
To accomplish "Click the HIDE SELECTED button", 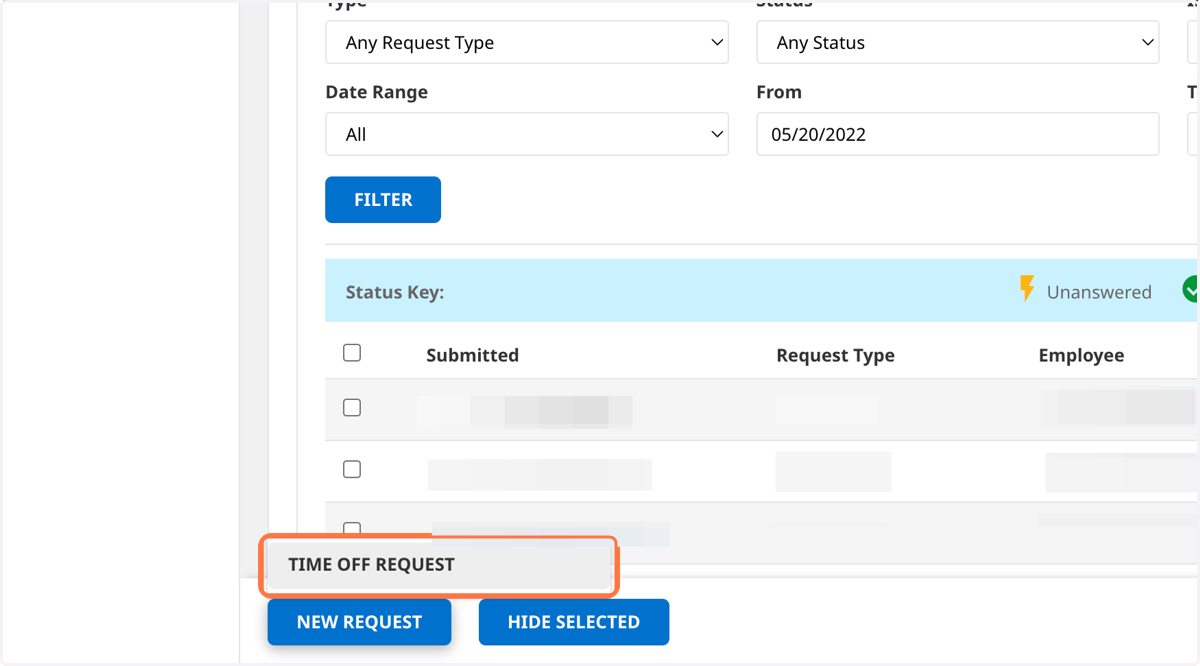I will pos(574,622).
